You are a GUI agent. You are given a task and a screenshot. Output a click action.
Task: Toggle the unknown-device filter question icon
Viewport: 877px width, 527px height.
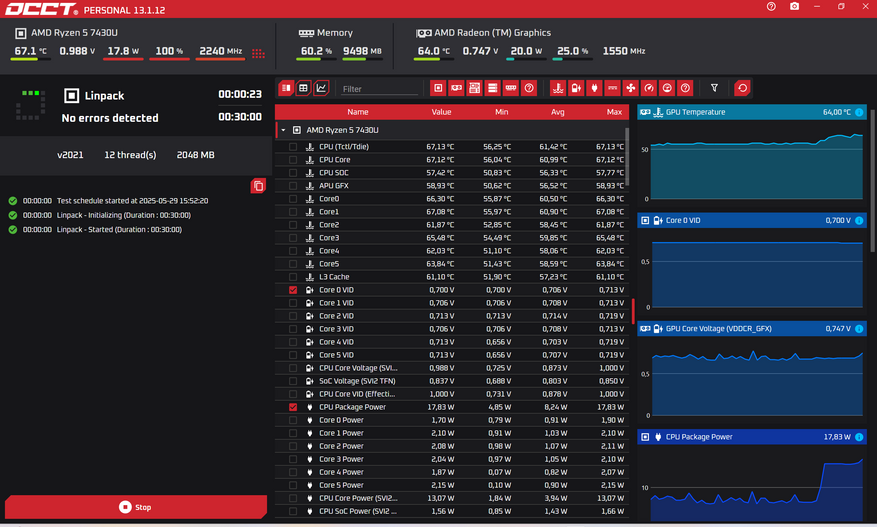coord(529,88)
